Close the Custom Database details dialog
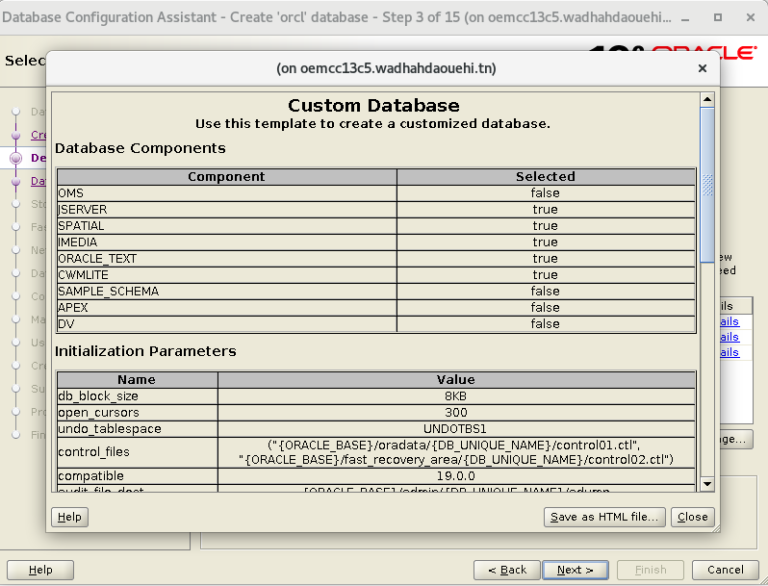The width and height of the screenshot is (768, 586). pyautogui.click(x=702, y=68)
